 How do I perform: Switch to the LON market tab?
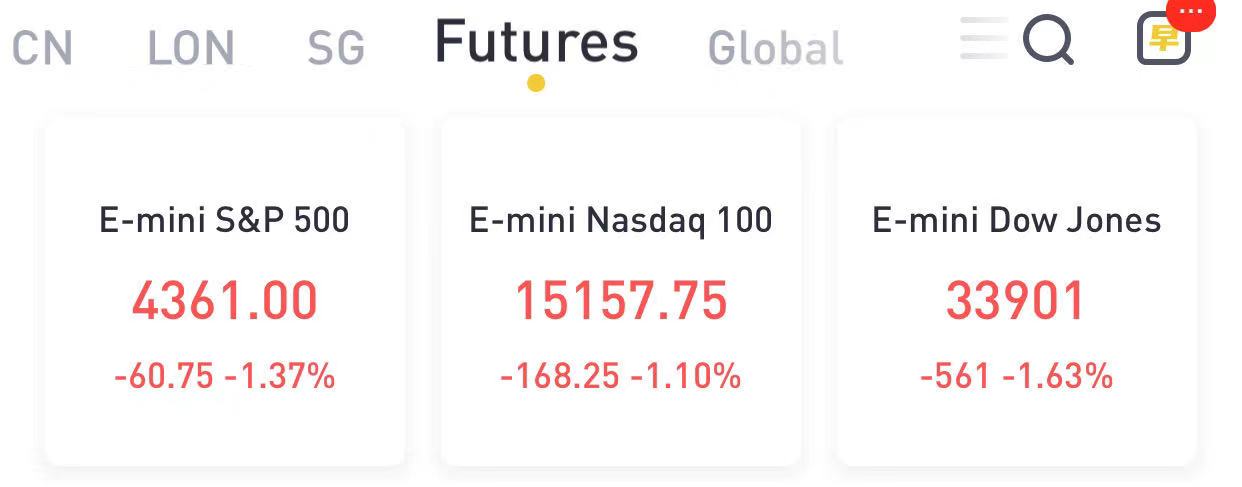click(x=191, y=47)
